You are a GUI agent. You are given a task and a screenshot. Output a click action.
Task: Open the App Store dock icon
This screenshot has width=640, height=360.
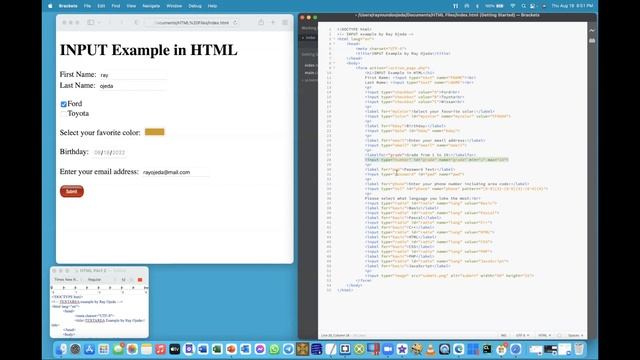coord(89,349)
